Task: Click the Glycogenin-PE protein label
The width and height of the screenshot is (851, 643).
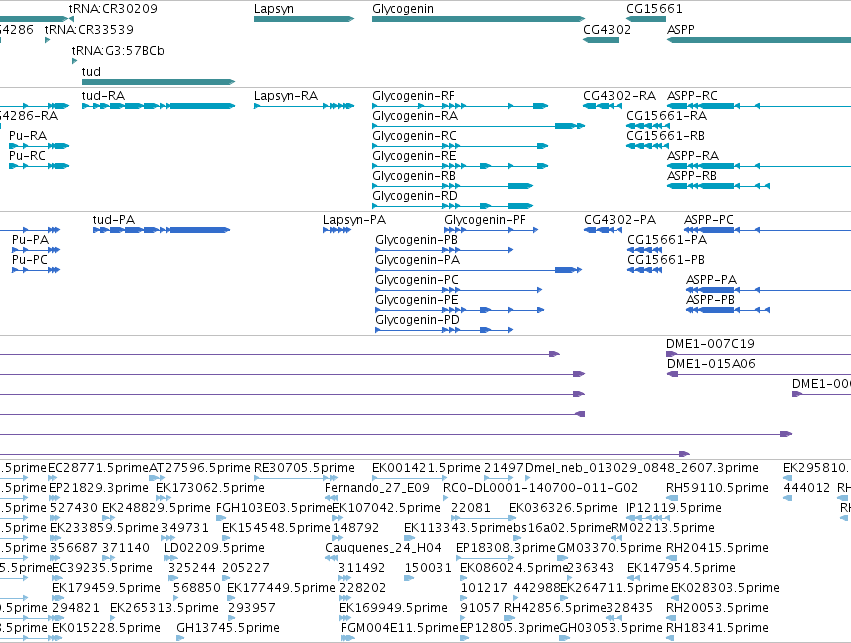Action: coord(417,300)
